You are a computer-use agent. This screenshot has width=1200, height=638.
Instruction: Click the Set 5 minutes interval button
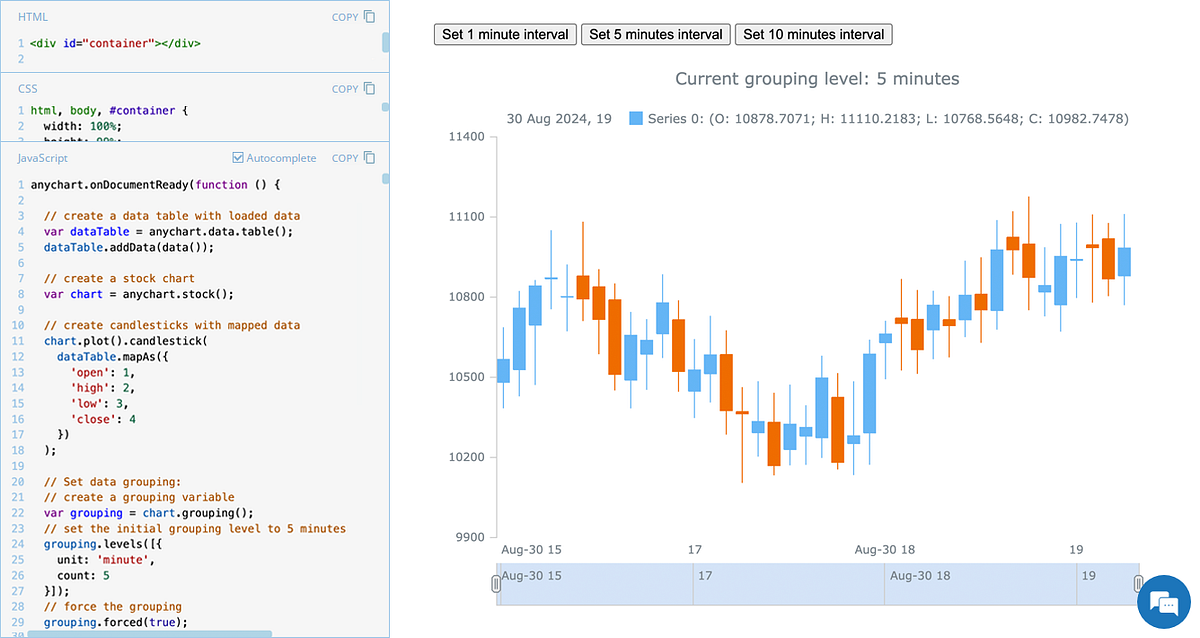point(655,34)
